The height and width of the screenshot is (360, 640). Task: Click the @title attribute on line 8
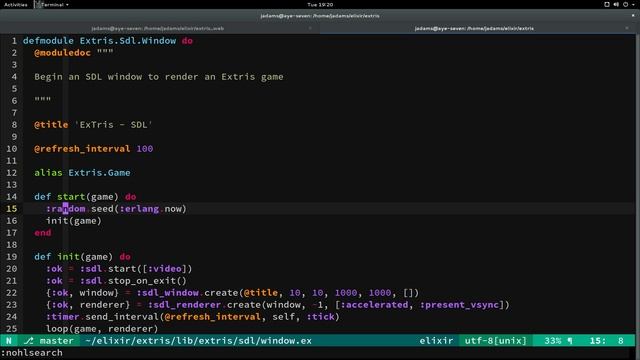coord(51,125)
